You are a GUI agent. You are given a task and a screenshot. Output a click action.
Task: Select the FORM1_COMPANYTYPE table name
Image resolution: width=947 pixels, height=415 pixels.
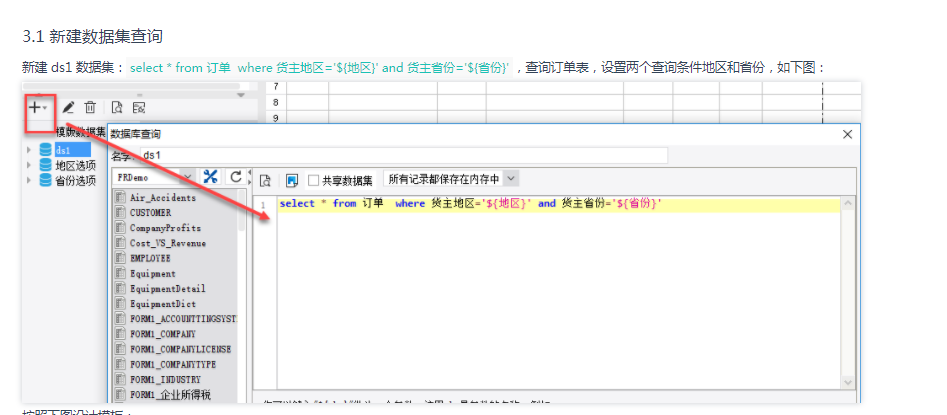coord(173,365)
